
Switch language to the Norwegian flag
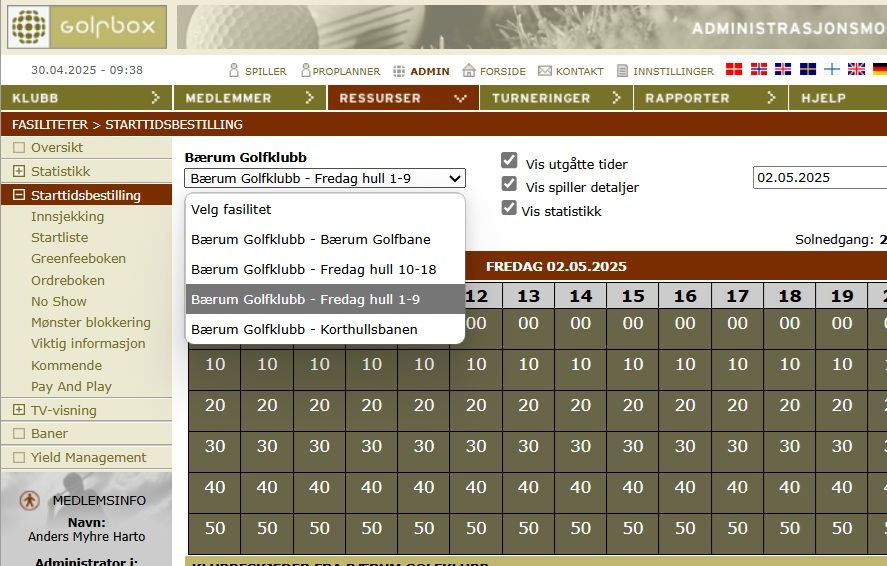click(x=759, y=69)
